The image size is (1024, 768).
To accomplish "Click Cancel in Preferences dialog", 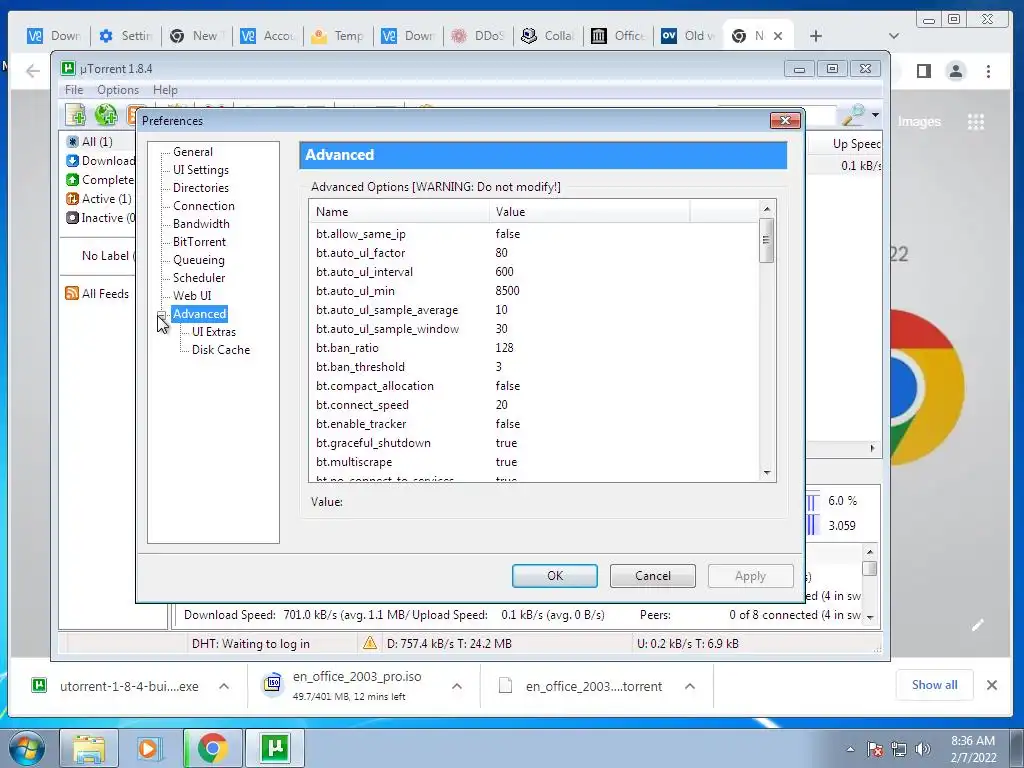I will coord(652,576).
